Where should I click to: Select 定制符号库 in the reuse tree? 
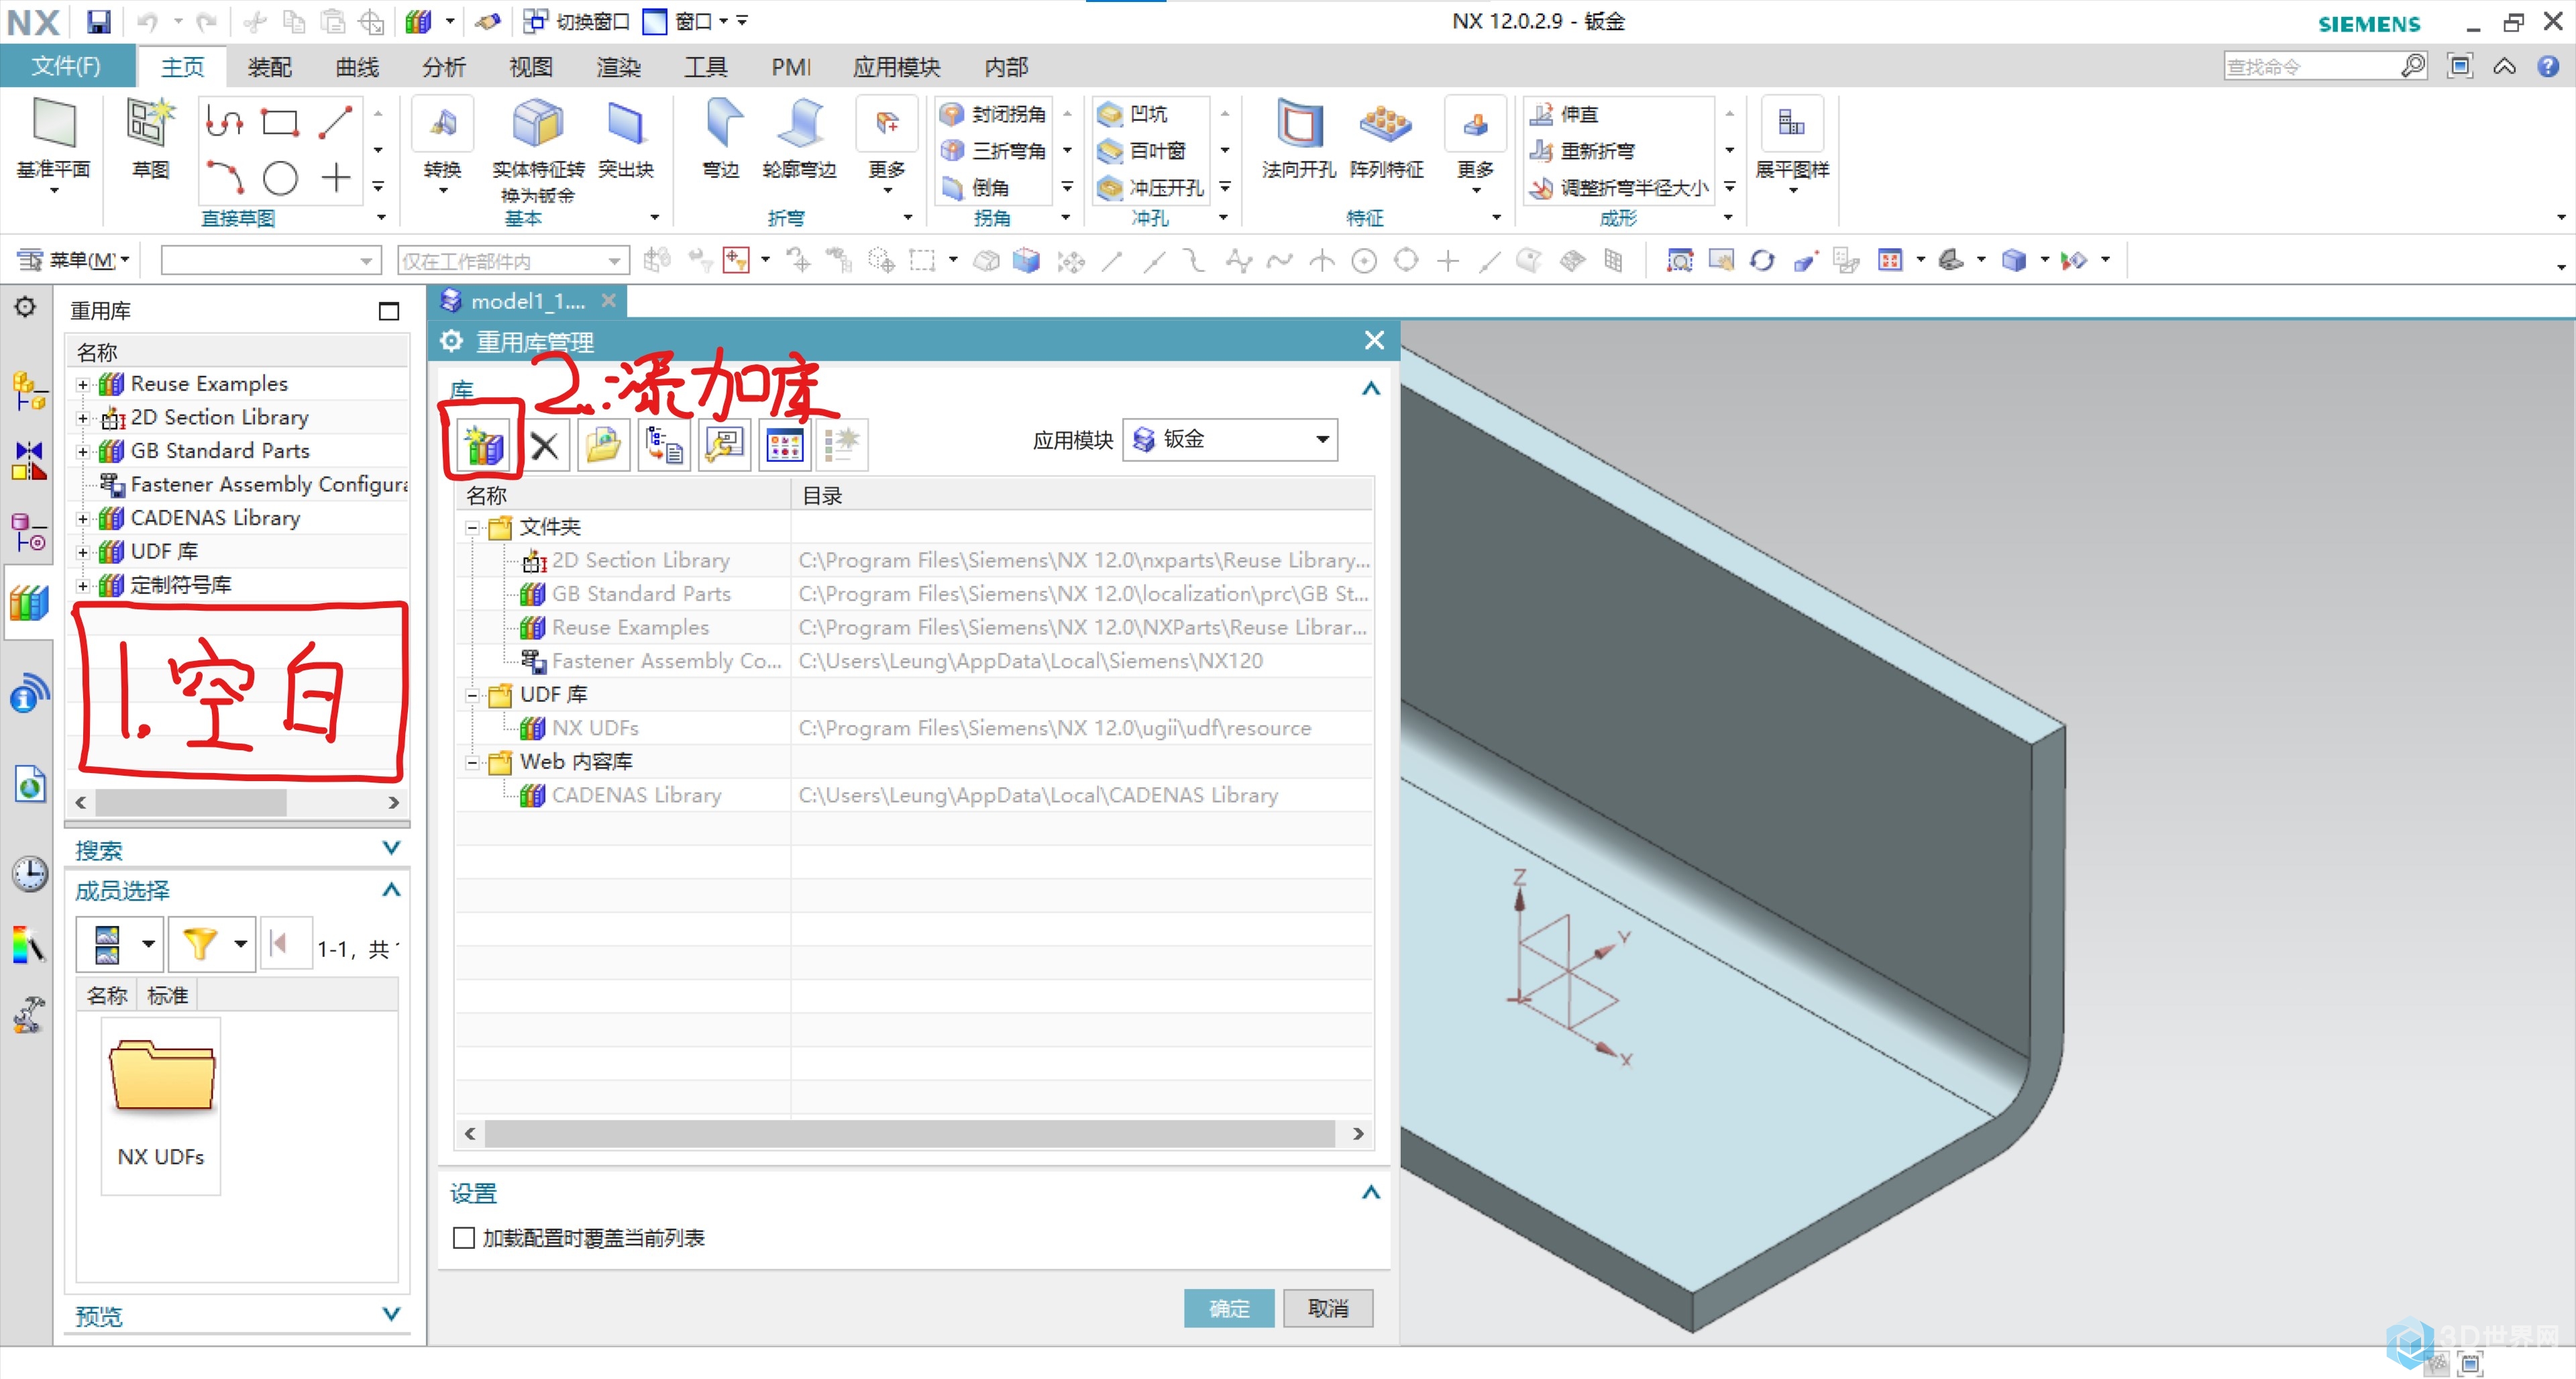[x=180, y=586]
